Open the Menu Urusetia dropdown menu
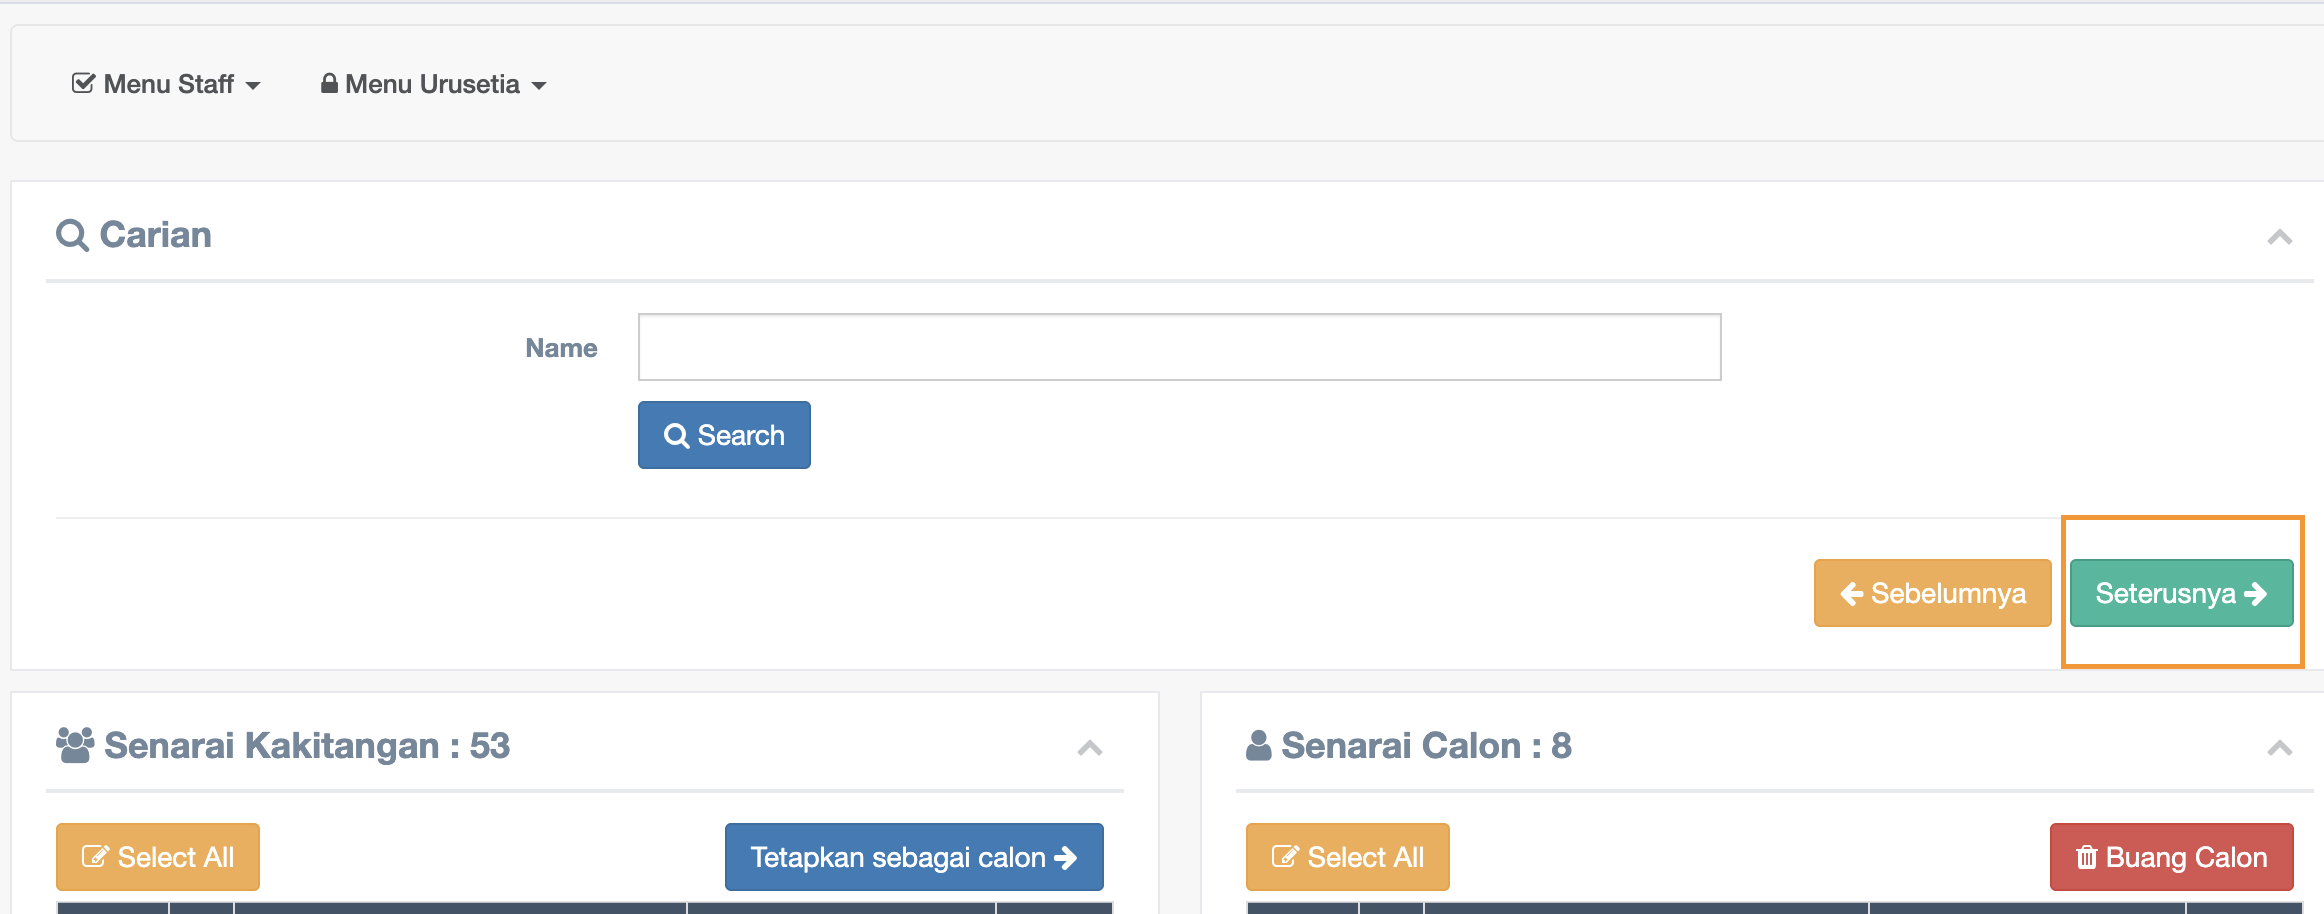Image resolution: width=2324 pixels, height=914 pixels. (x=433, y=85)
